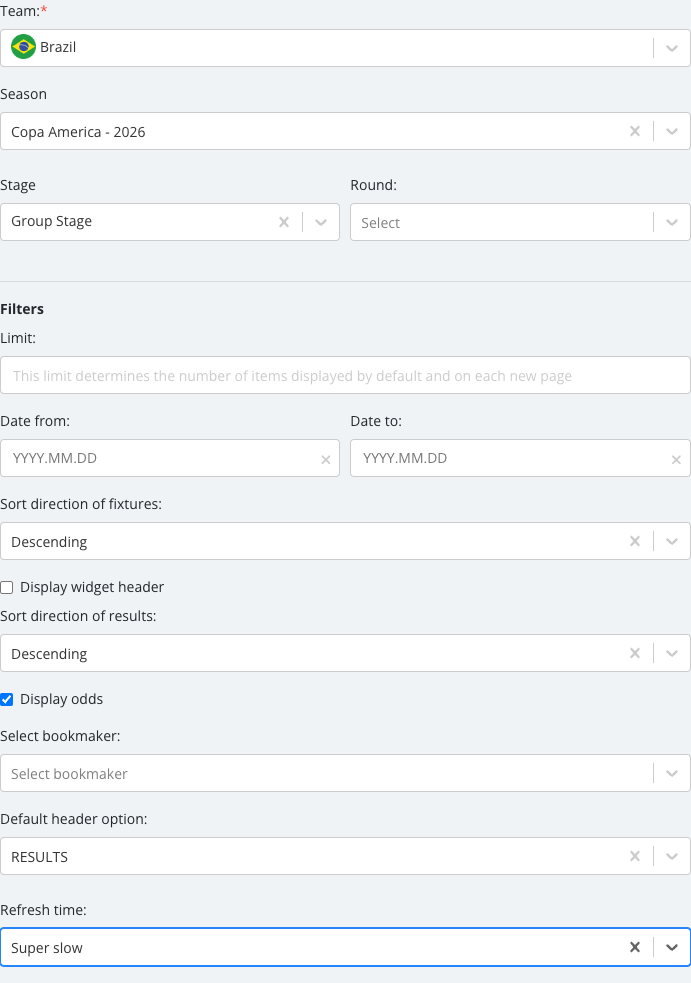691x983 pixels.
Task: Click the Display odds label
Action: (x=61, y=700)
